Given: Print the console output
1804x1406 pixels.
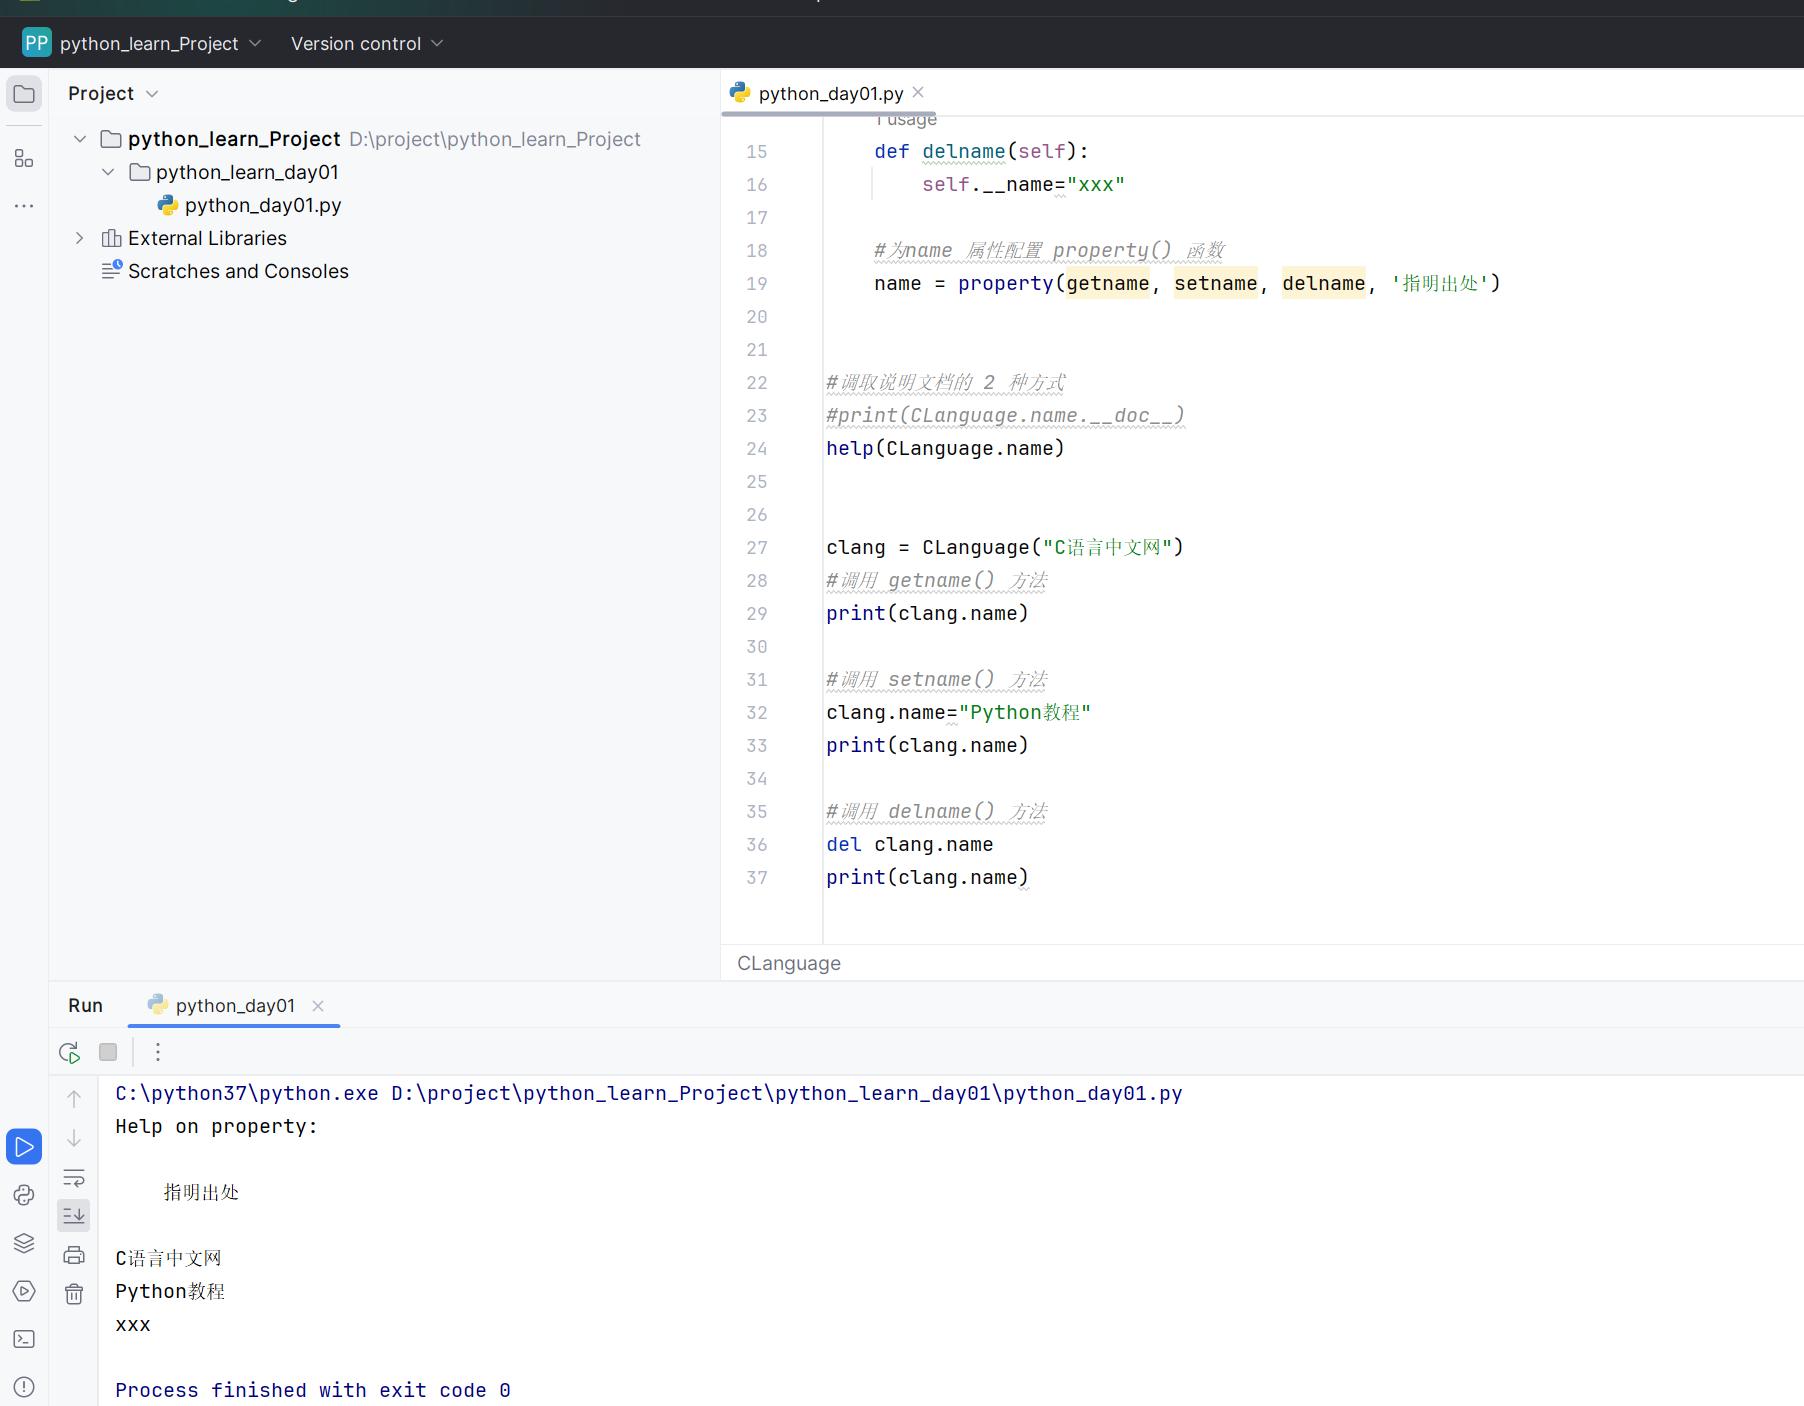Looking at the screenshot, I should (74, 1255).
